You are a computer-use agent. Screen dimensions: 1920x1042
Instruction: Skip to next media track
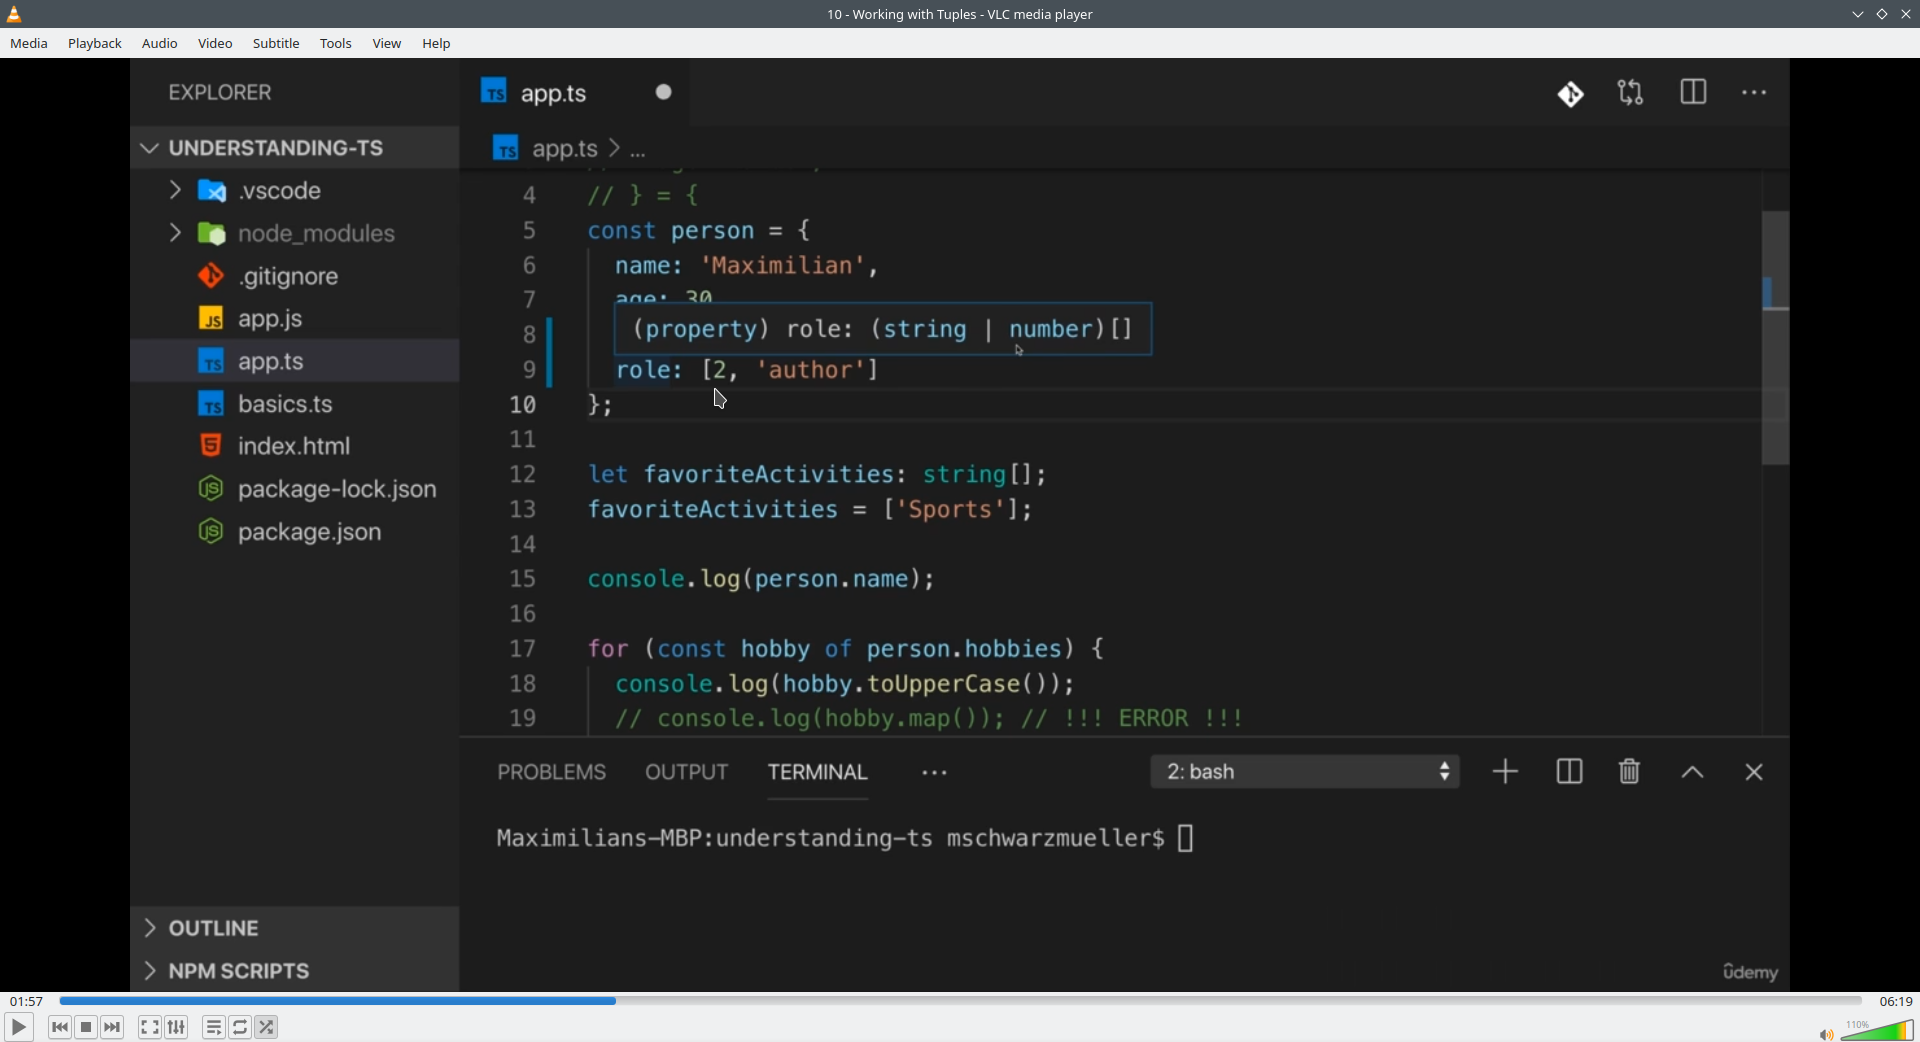coord(113,1027)
